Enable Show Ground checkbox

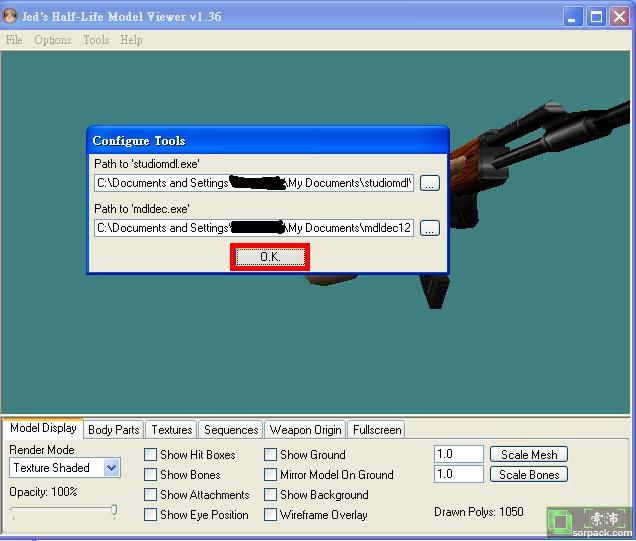pos(271,455)
